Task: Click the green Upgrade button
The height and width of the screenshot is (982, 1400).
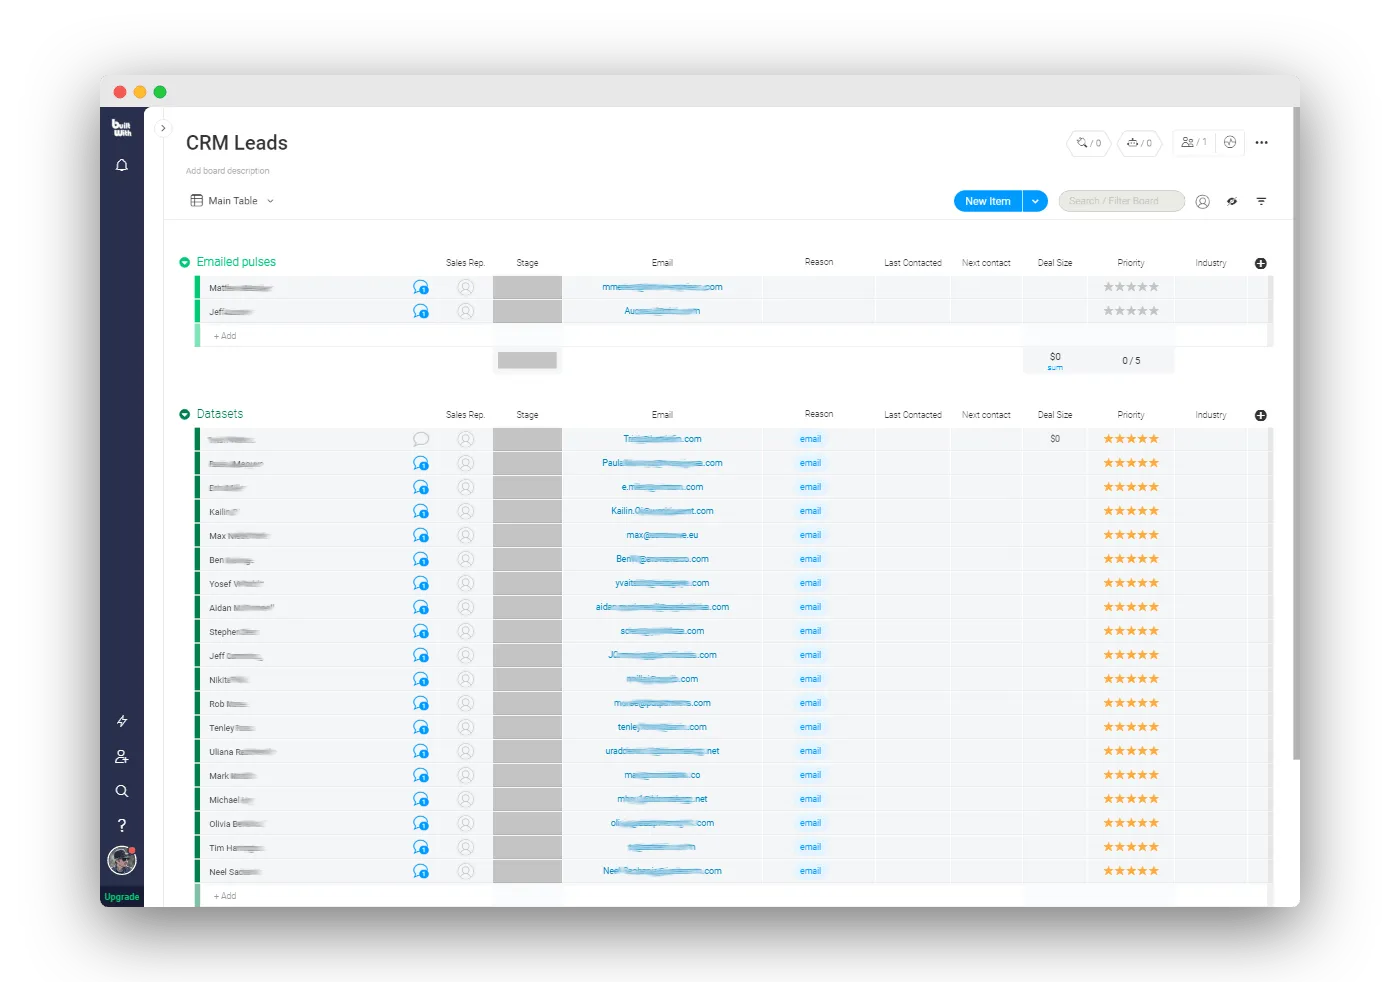Action: 122,897
